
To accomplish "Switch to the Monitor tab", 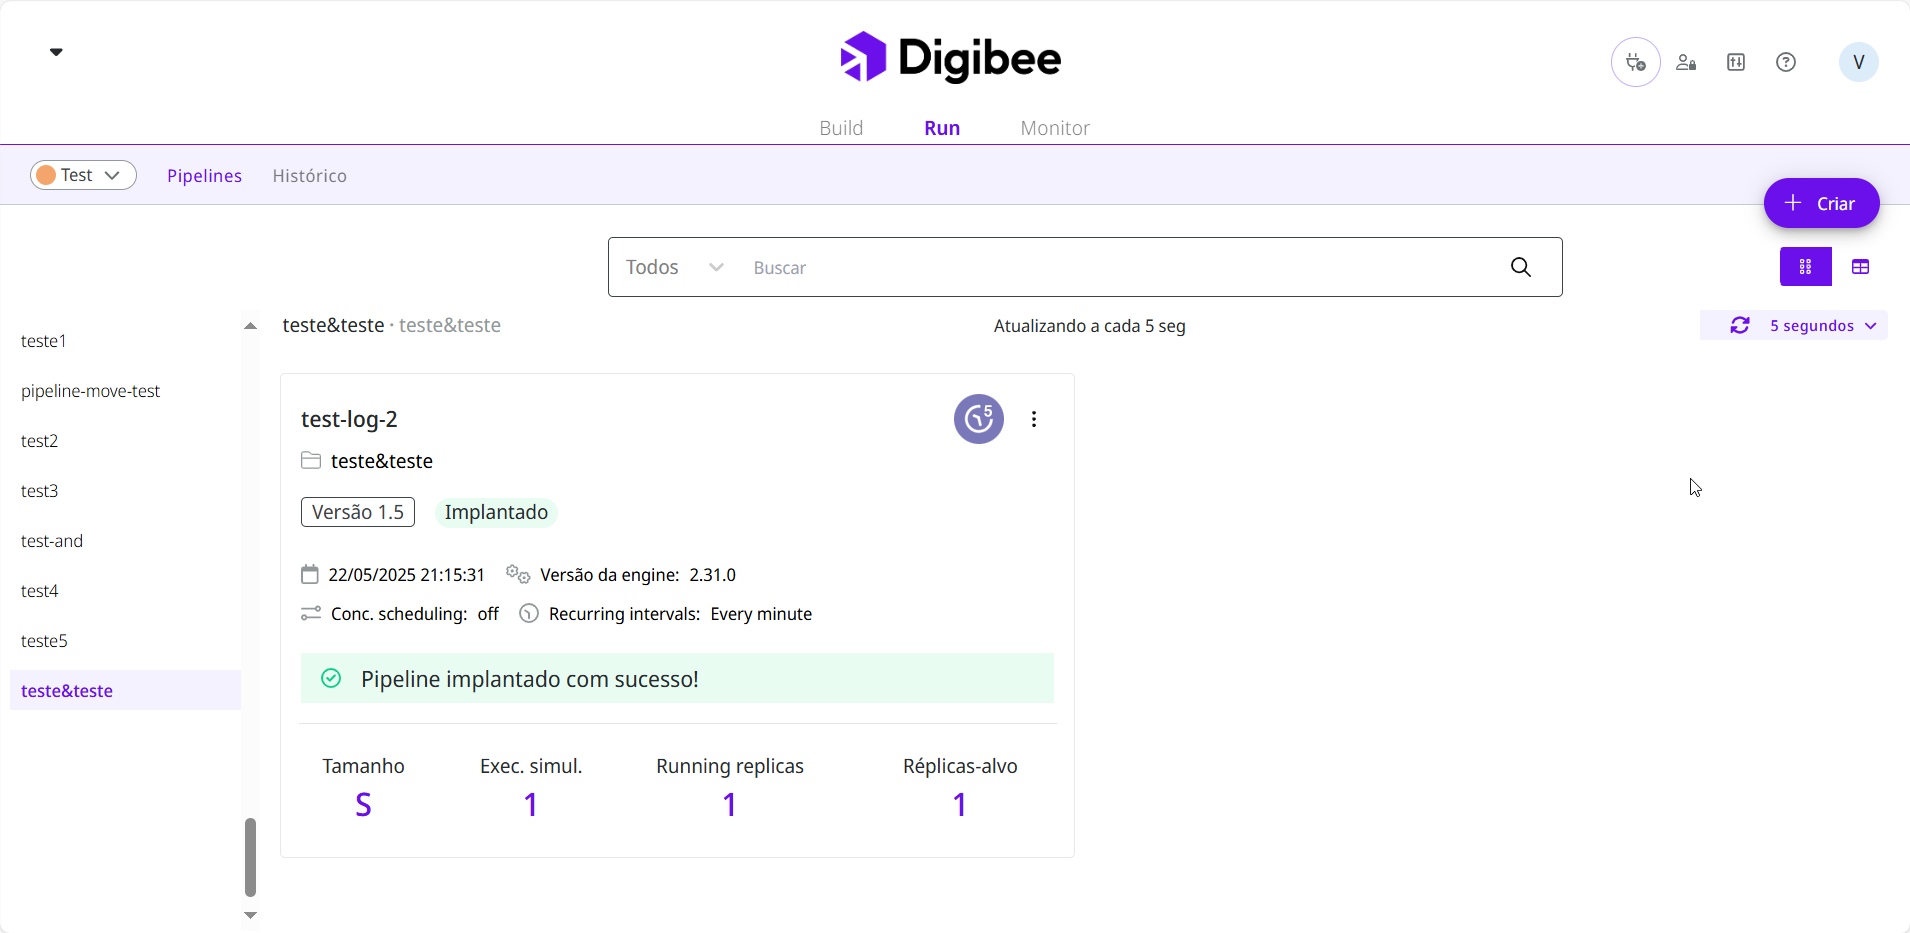I will (x=1055, y=128).
